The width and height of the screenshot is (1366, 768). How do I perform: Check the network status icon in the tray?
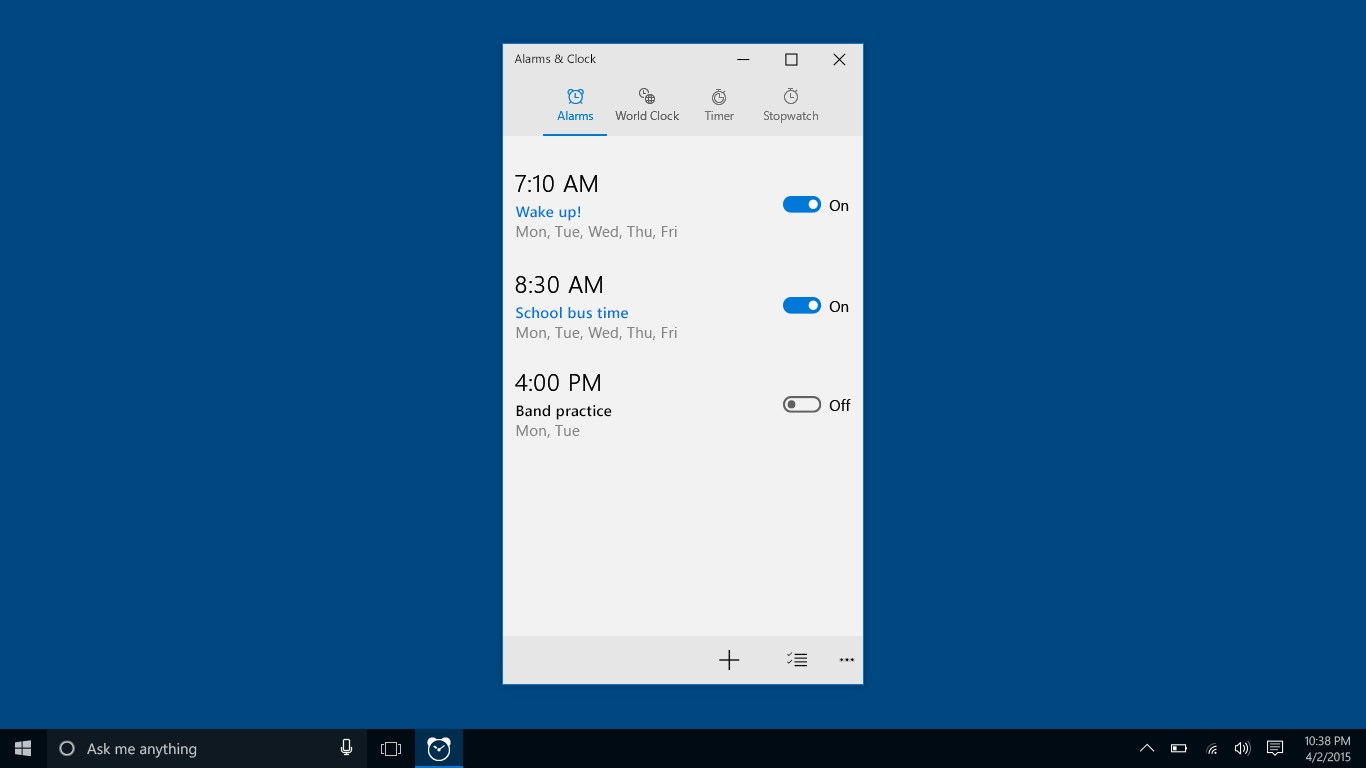[1211, 747]
